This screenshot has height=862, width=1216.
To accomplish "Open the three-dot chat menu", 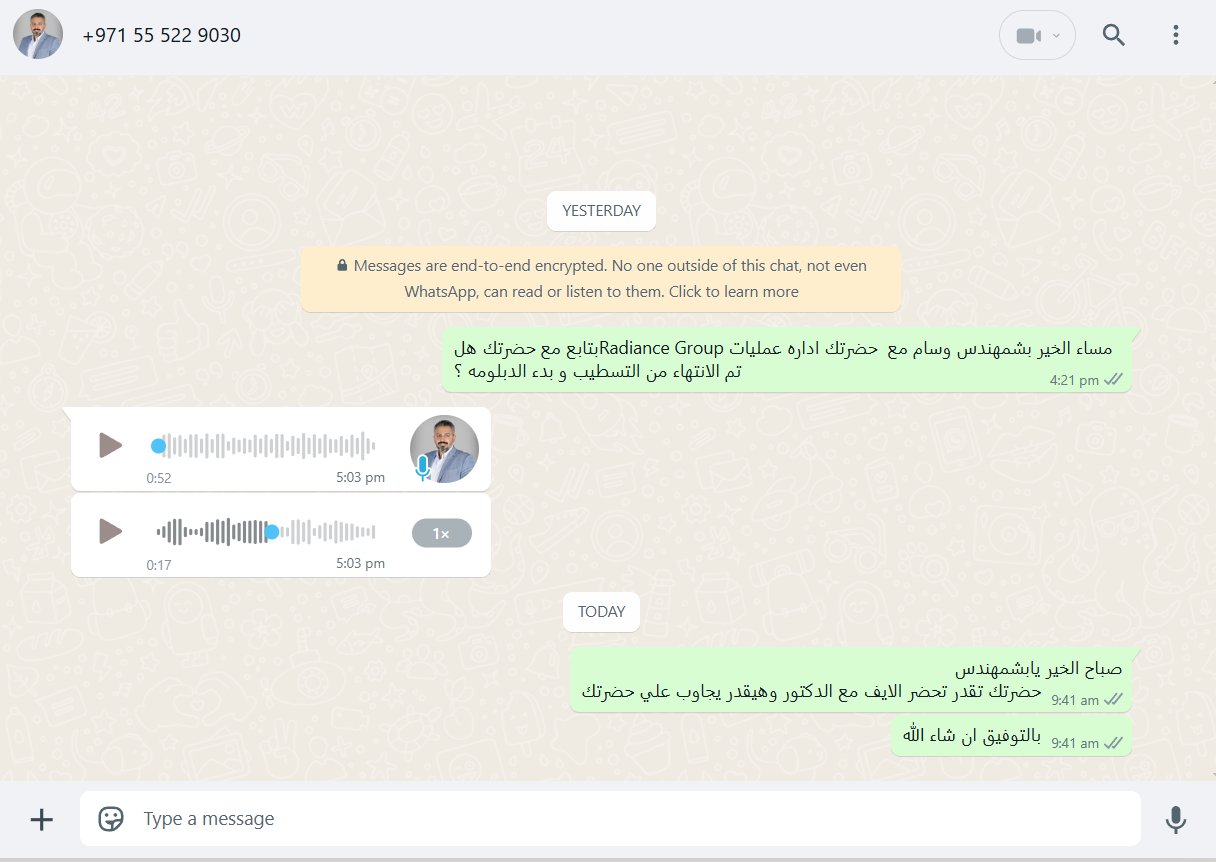I will pos(1176,35).
